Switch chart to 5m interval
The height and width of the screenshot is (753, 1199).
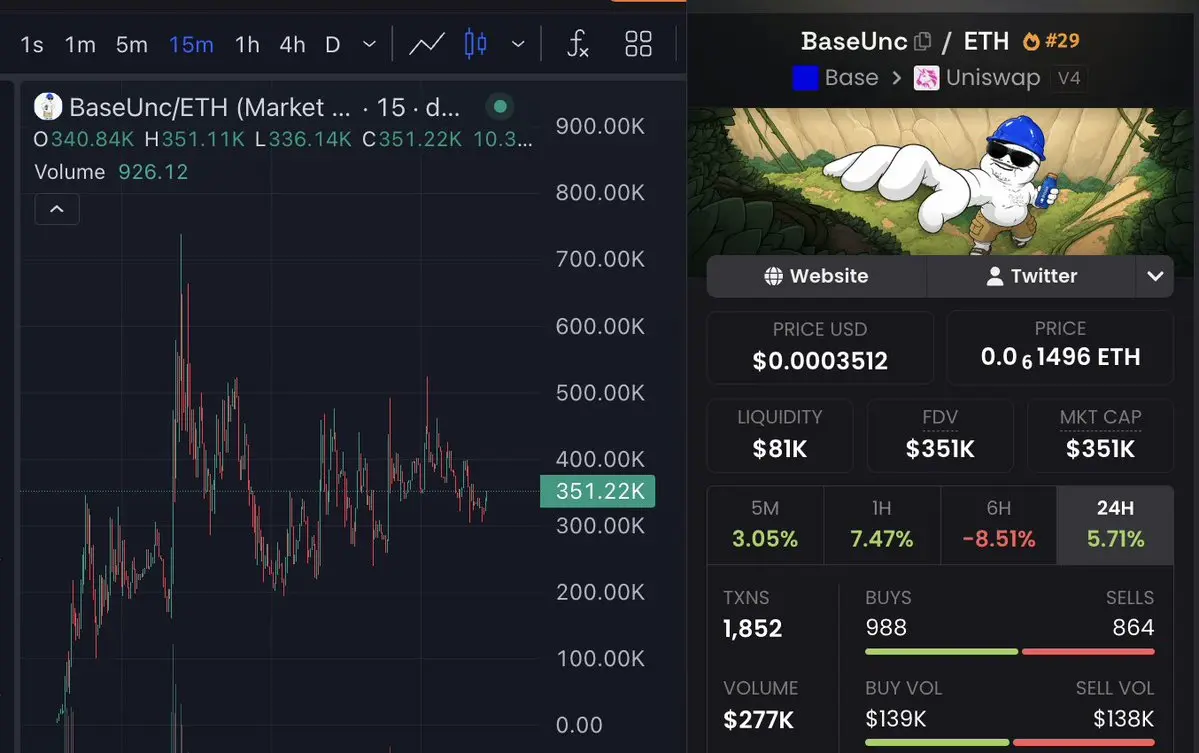click(x=132, y=45)
